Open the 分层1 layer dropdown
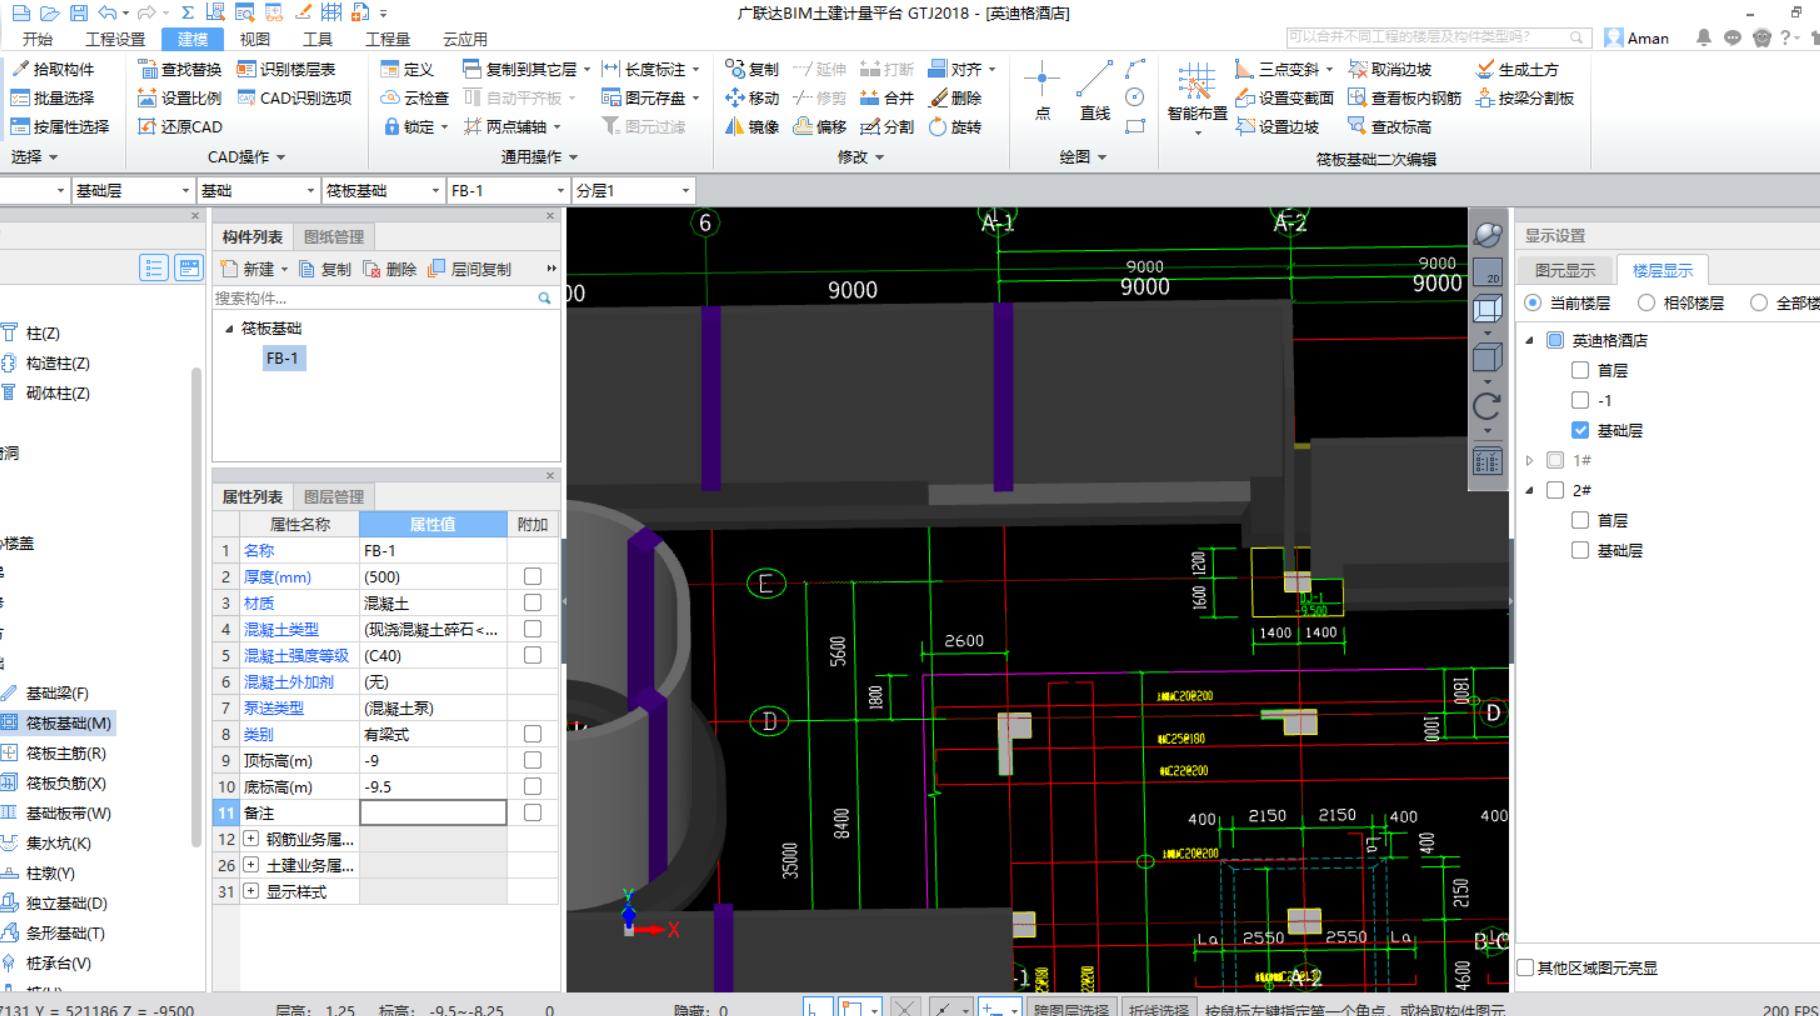The image size is (1820, 1016). click(x=632, y=190)
